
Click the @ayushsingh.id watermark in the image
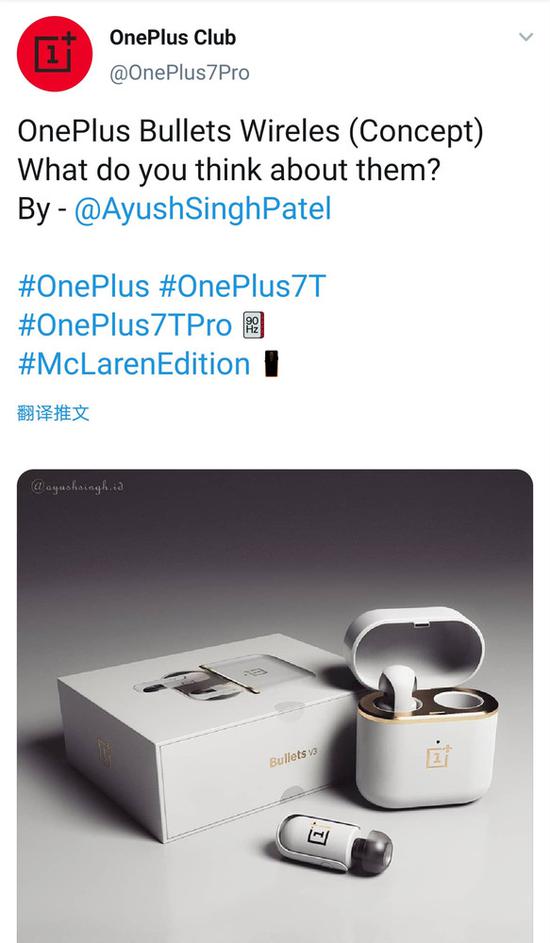pyautogui.click(x=78, y=487)
